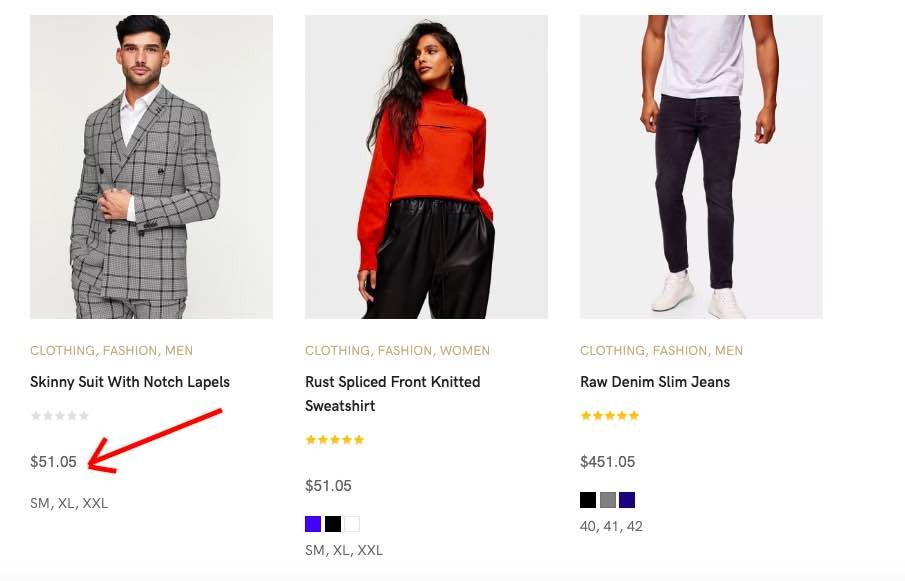The image size is (905, 581).
Task: Select the blue swatch for the sweatshirt
Action: 313,524
